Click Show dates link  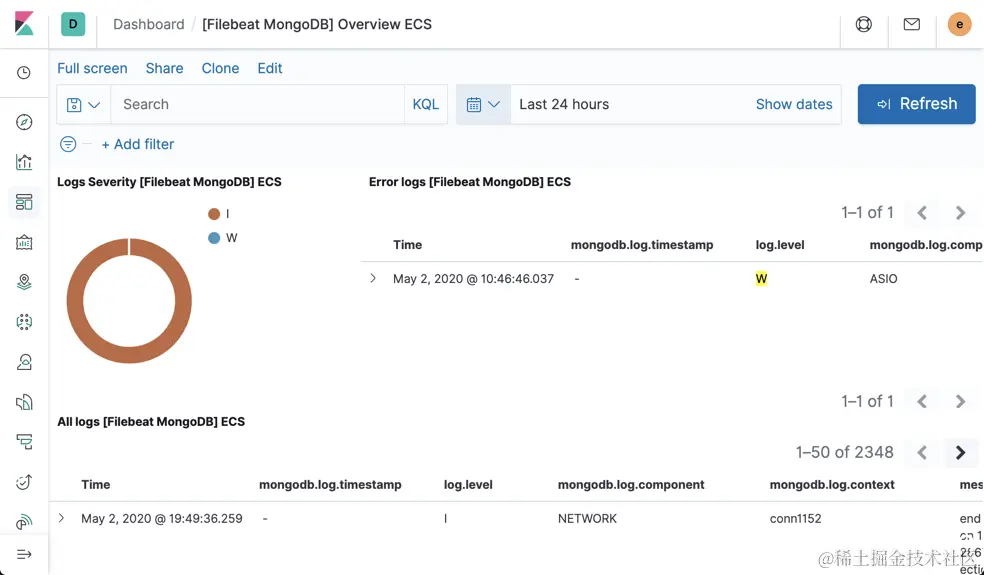[794, 104]
